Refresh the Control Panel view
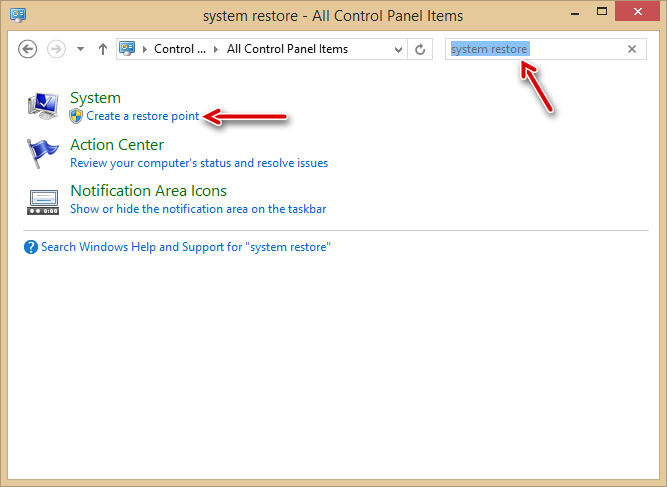 tap(420, 49)
